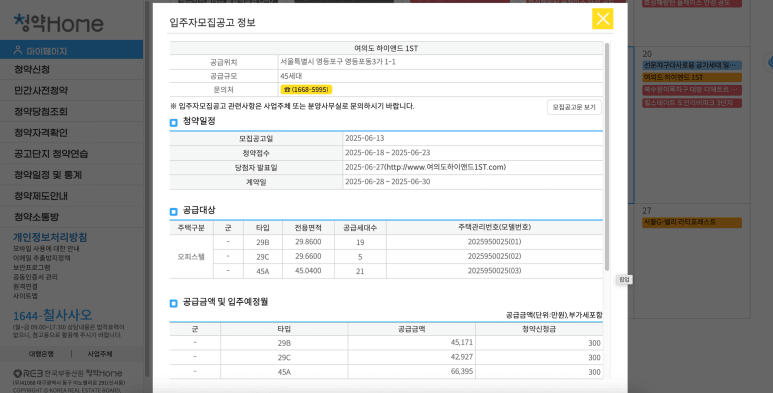Screen dimensions: 773x393
Task: Click the 팝업 side tab
Action: pyautogui.click(x=625, y=280)
